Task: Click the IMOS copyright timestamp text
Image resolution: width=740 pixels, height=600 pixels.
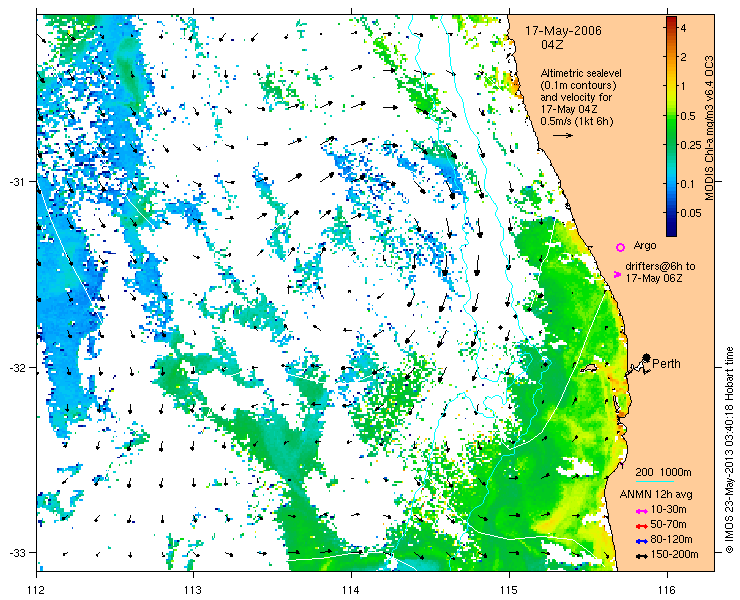Action: pos(730,450)
